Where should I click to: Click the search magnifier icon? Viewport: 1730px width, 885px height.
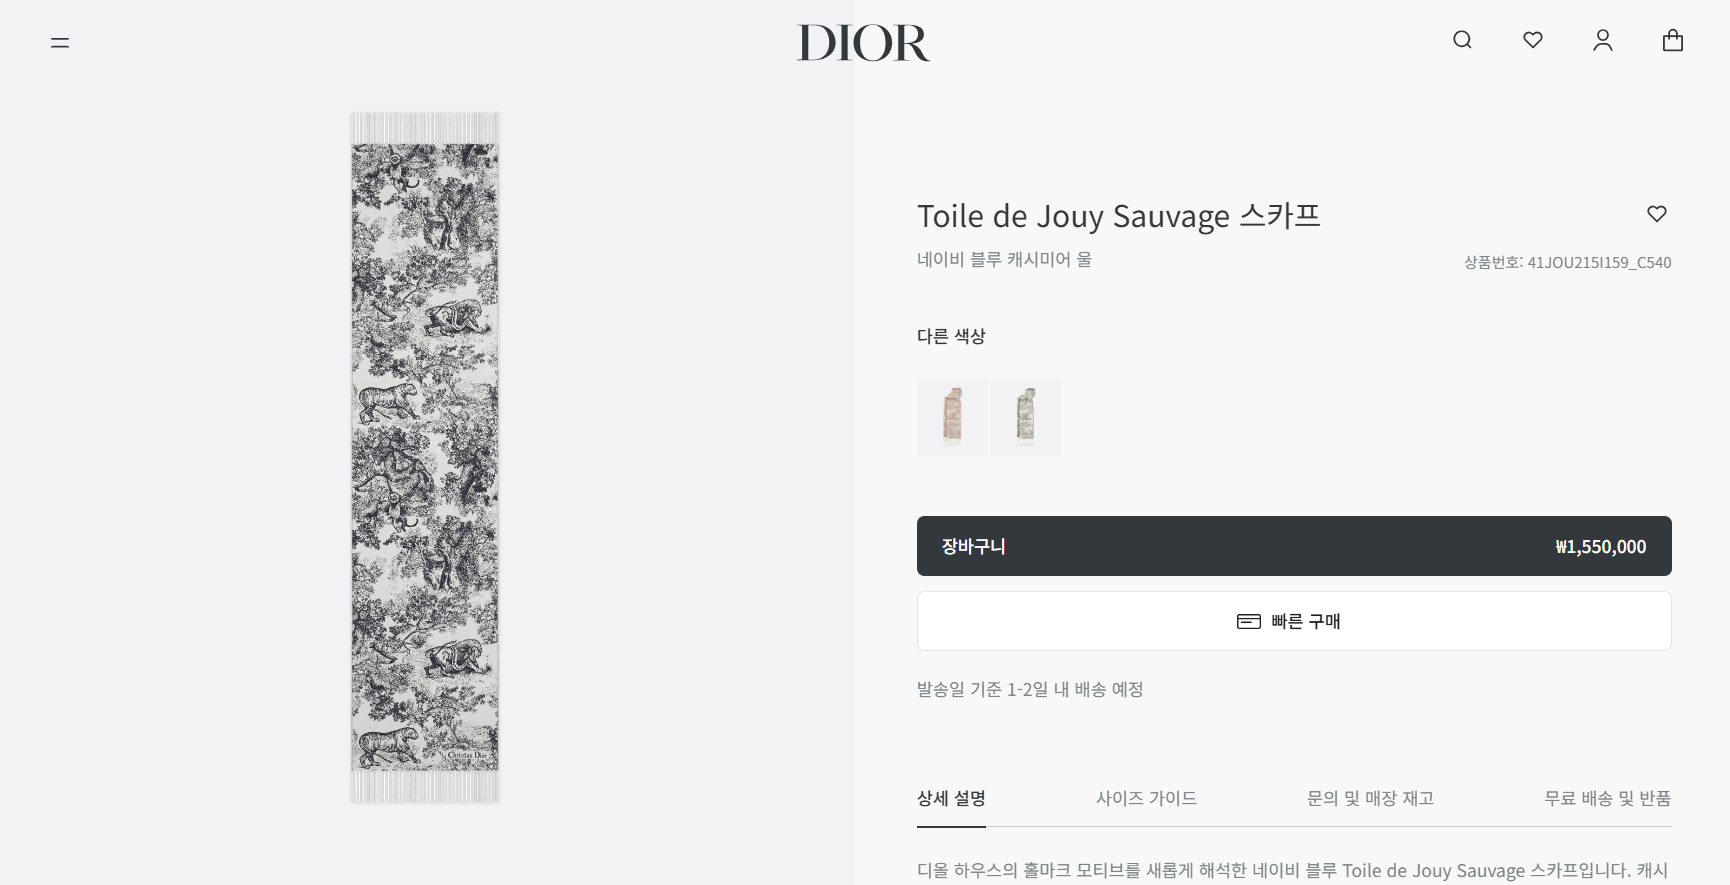1462,40
